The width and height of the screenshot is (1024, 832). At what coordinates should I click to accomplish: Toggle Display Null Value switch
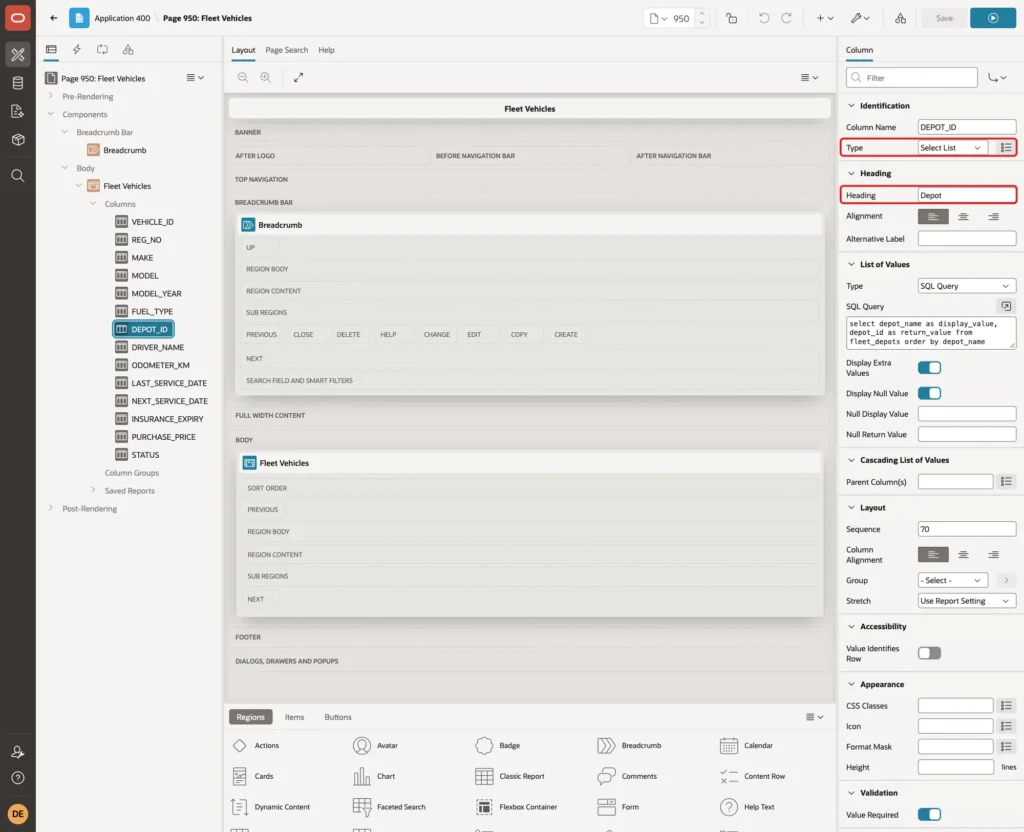click(x=929, y=393)
